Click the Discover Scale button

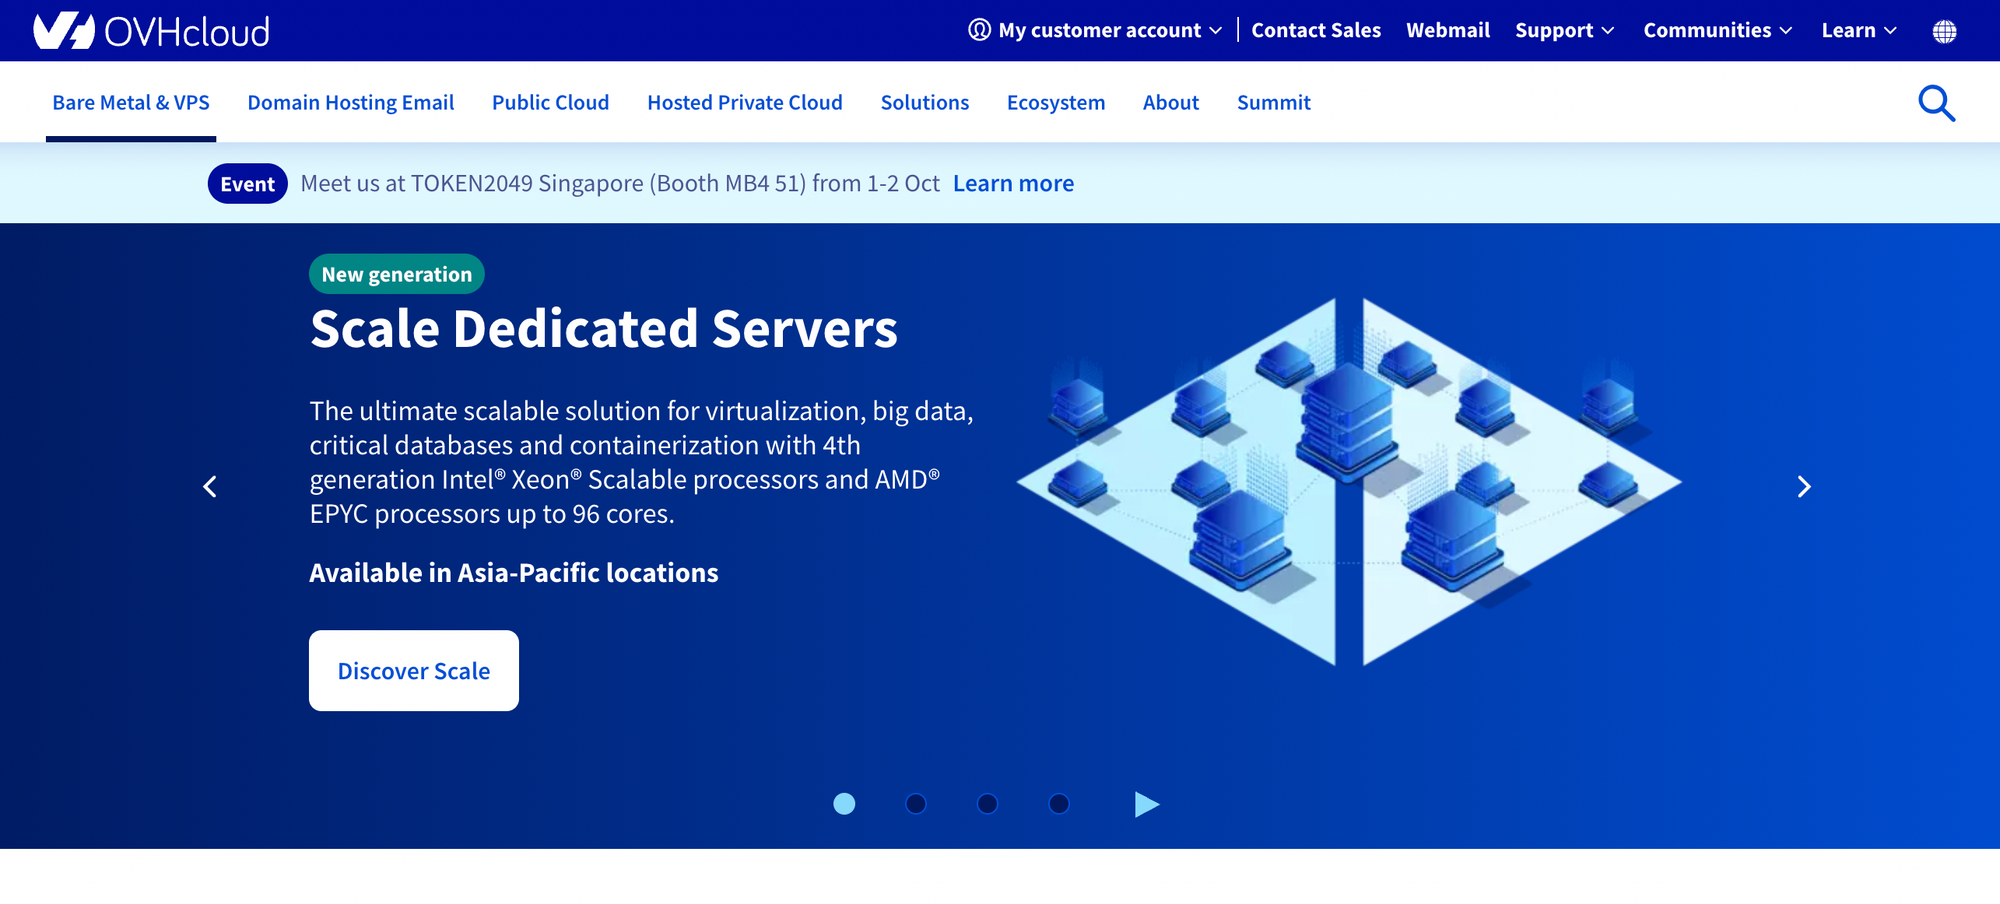[x=414, y=670]
